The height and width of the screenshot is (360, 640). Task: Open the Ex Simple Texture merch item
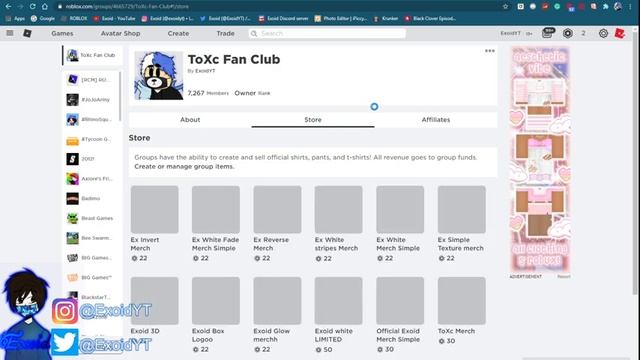click(462, 224)
